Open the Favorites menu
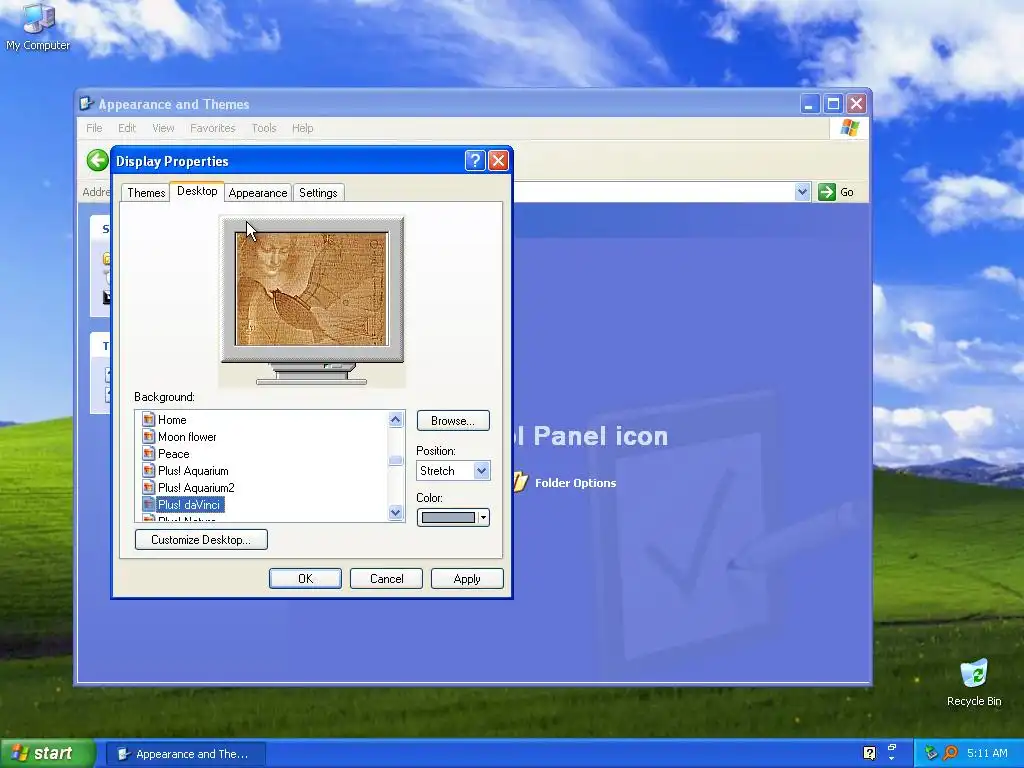 click(212, 128)
